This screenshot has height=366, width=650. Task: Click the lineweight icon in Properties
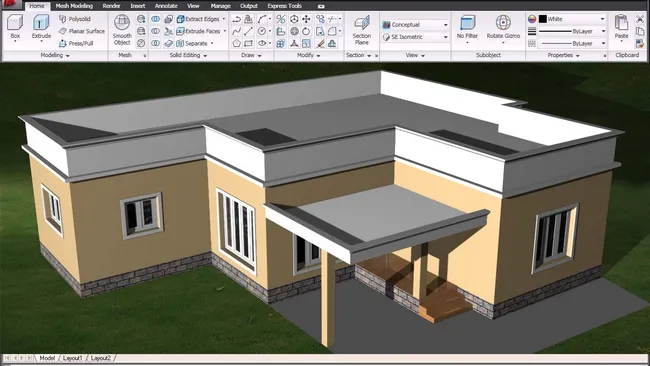(x=532, y=31)
